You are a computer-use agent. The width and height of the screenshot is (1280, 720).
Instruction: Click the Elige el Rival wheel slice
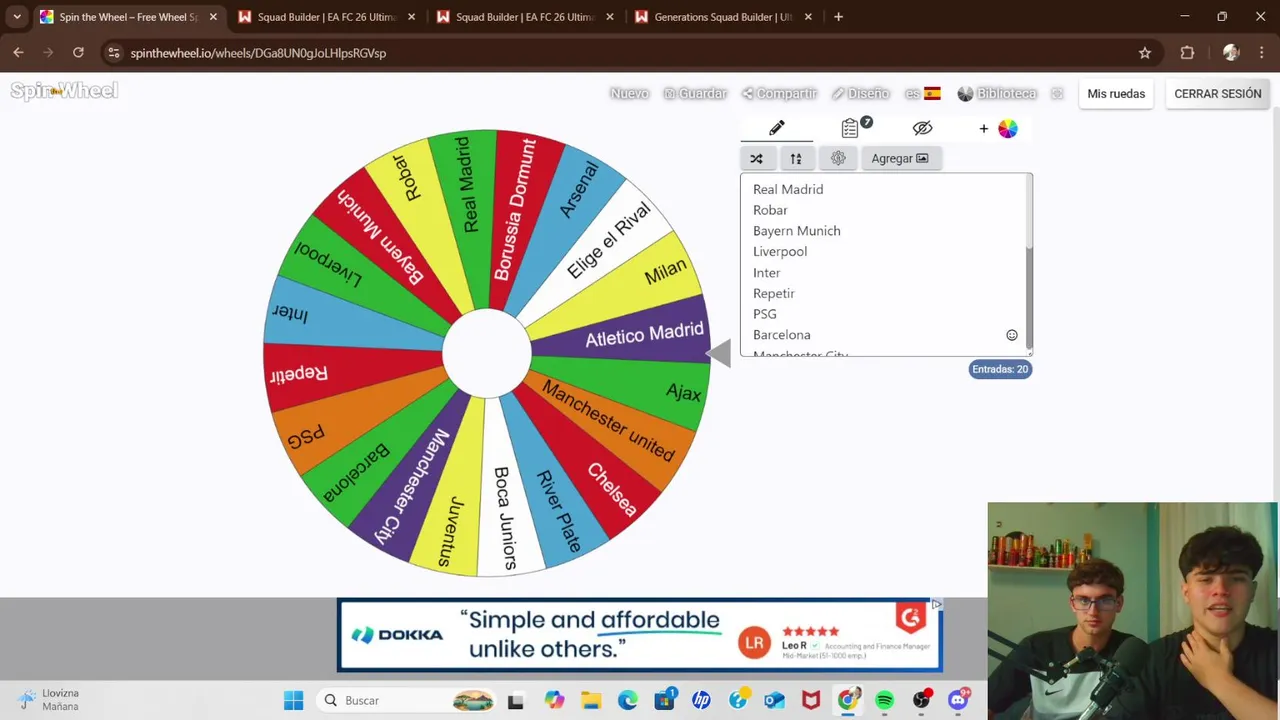(608, 241)
